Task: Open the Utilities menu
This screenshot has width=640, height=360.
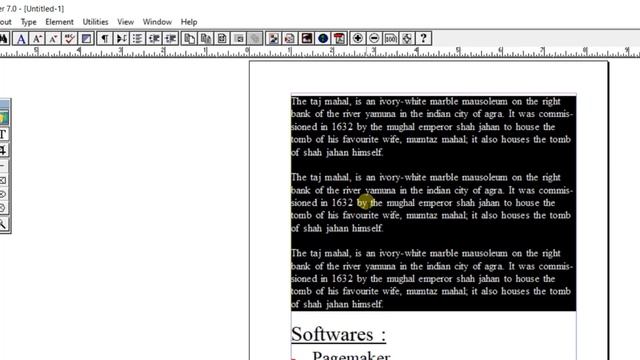Action: pos(96,22)
